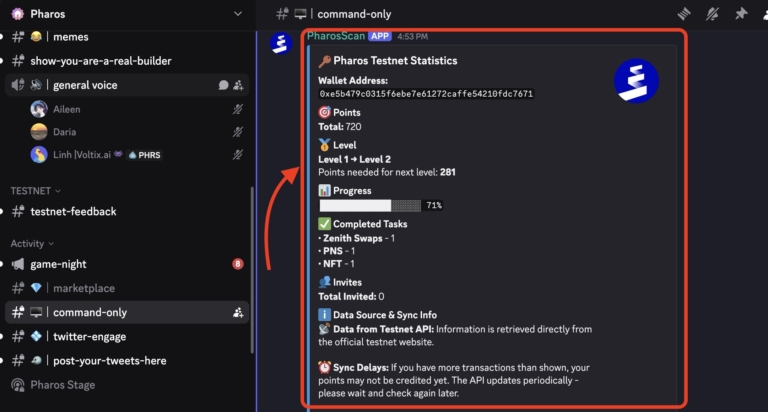Image resolution: width=768 pixels, height=412 pixels.
Task: Collapse the TESTNET channel category
Action: pyautogui.click(x=35, y=191)
